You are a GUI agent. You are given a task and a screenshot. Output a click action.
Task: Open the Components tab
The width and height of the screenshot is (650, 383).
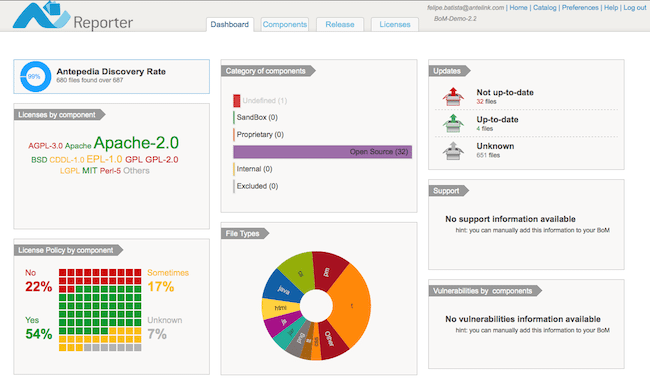(x=285, y=24)
